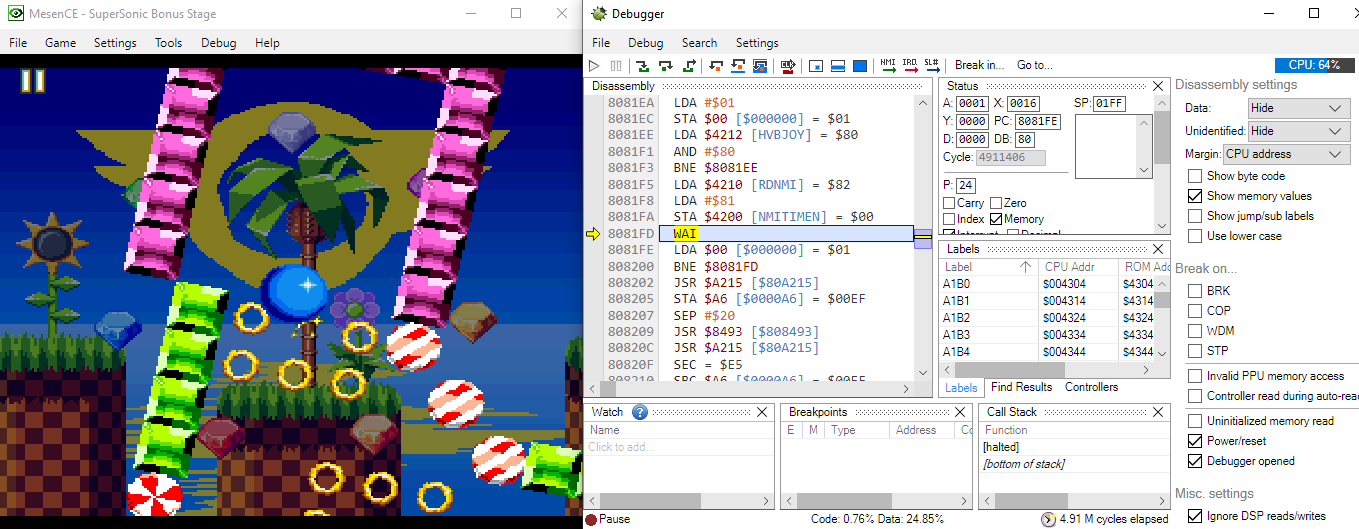
Task: Uncheck Ignore DSP reads/writes
Action: pyautogui.click(x=1195, y=516)
